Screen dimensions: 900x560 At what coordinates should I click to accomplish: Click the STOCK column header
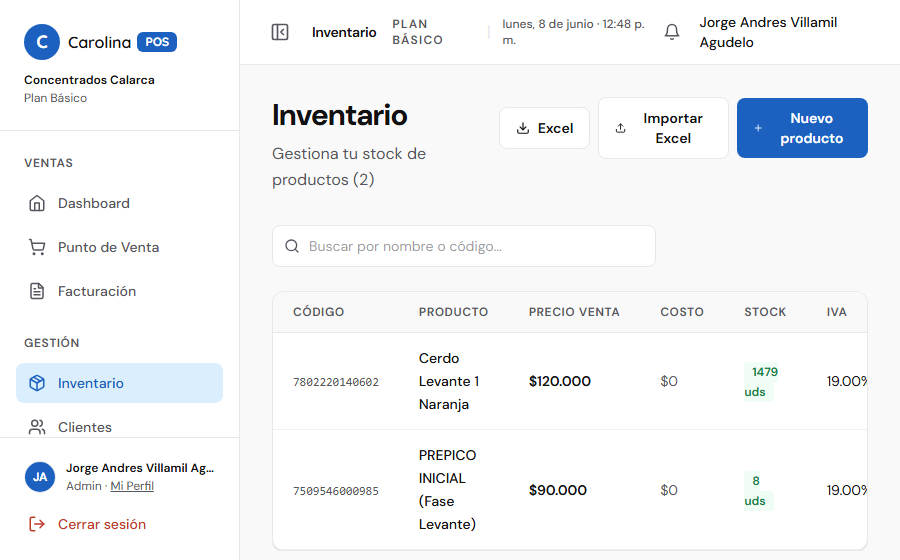(765, 312)
